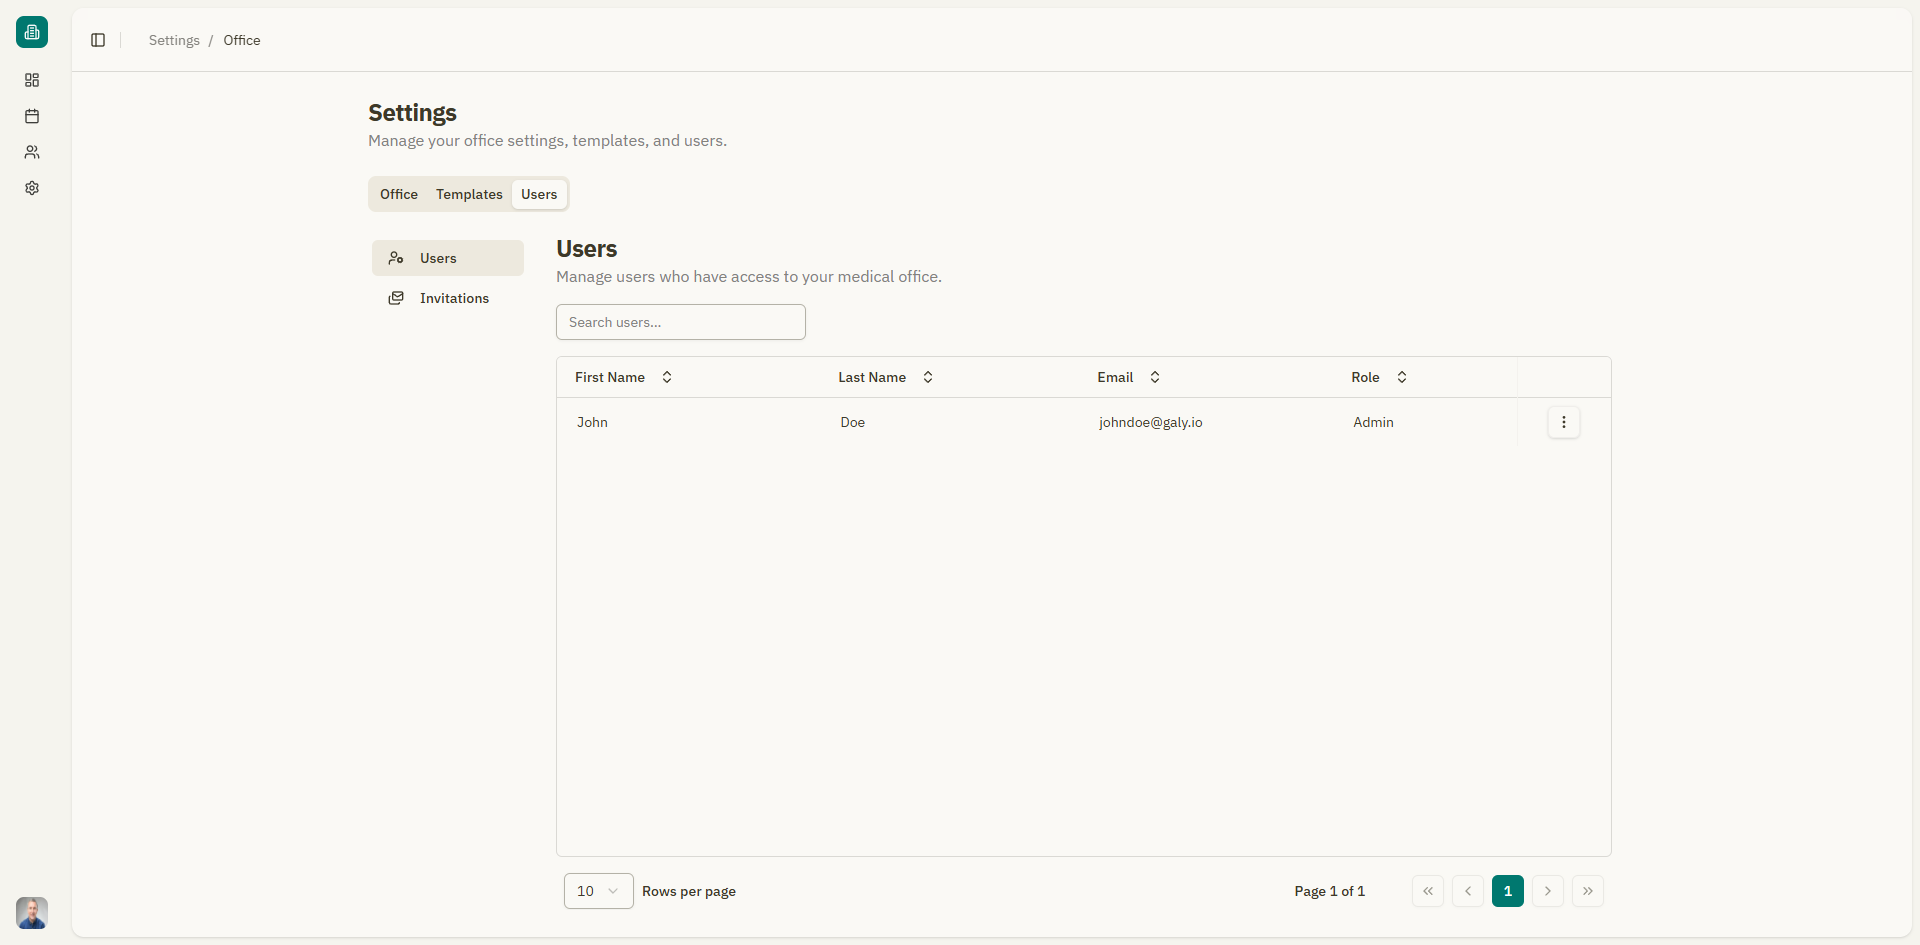This screenshot has height=945, width=1920.
Task: Open Invitations in the side menu
Action: click(454, 298)
